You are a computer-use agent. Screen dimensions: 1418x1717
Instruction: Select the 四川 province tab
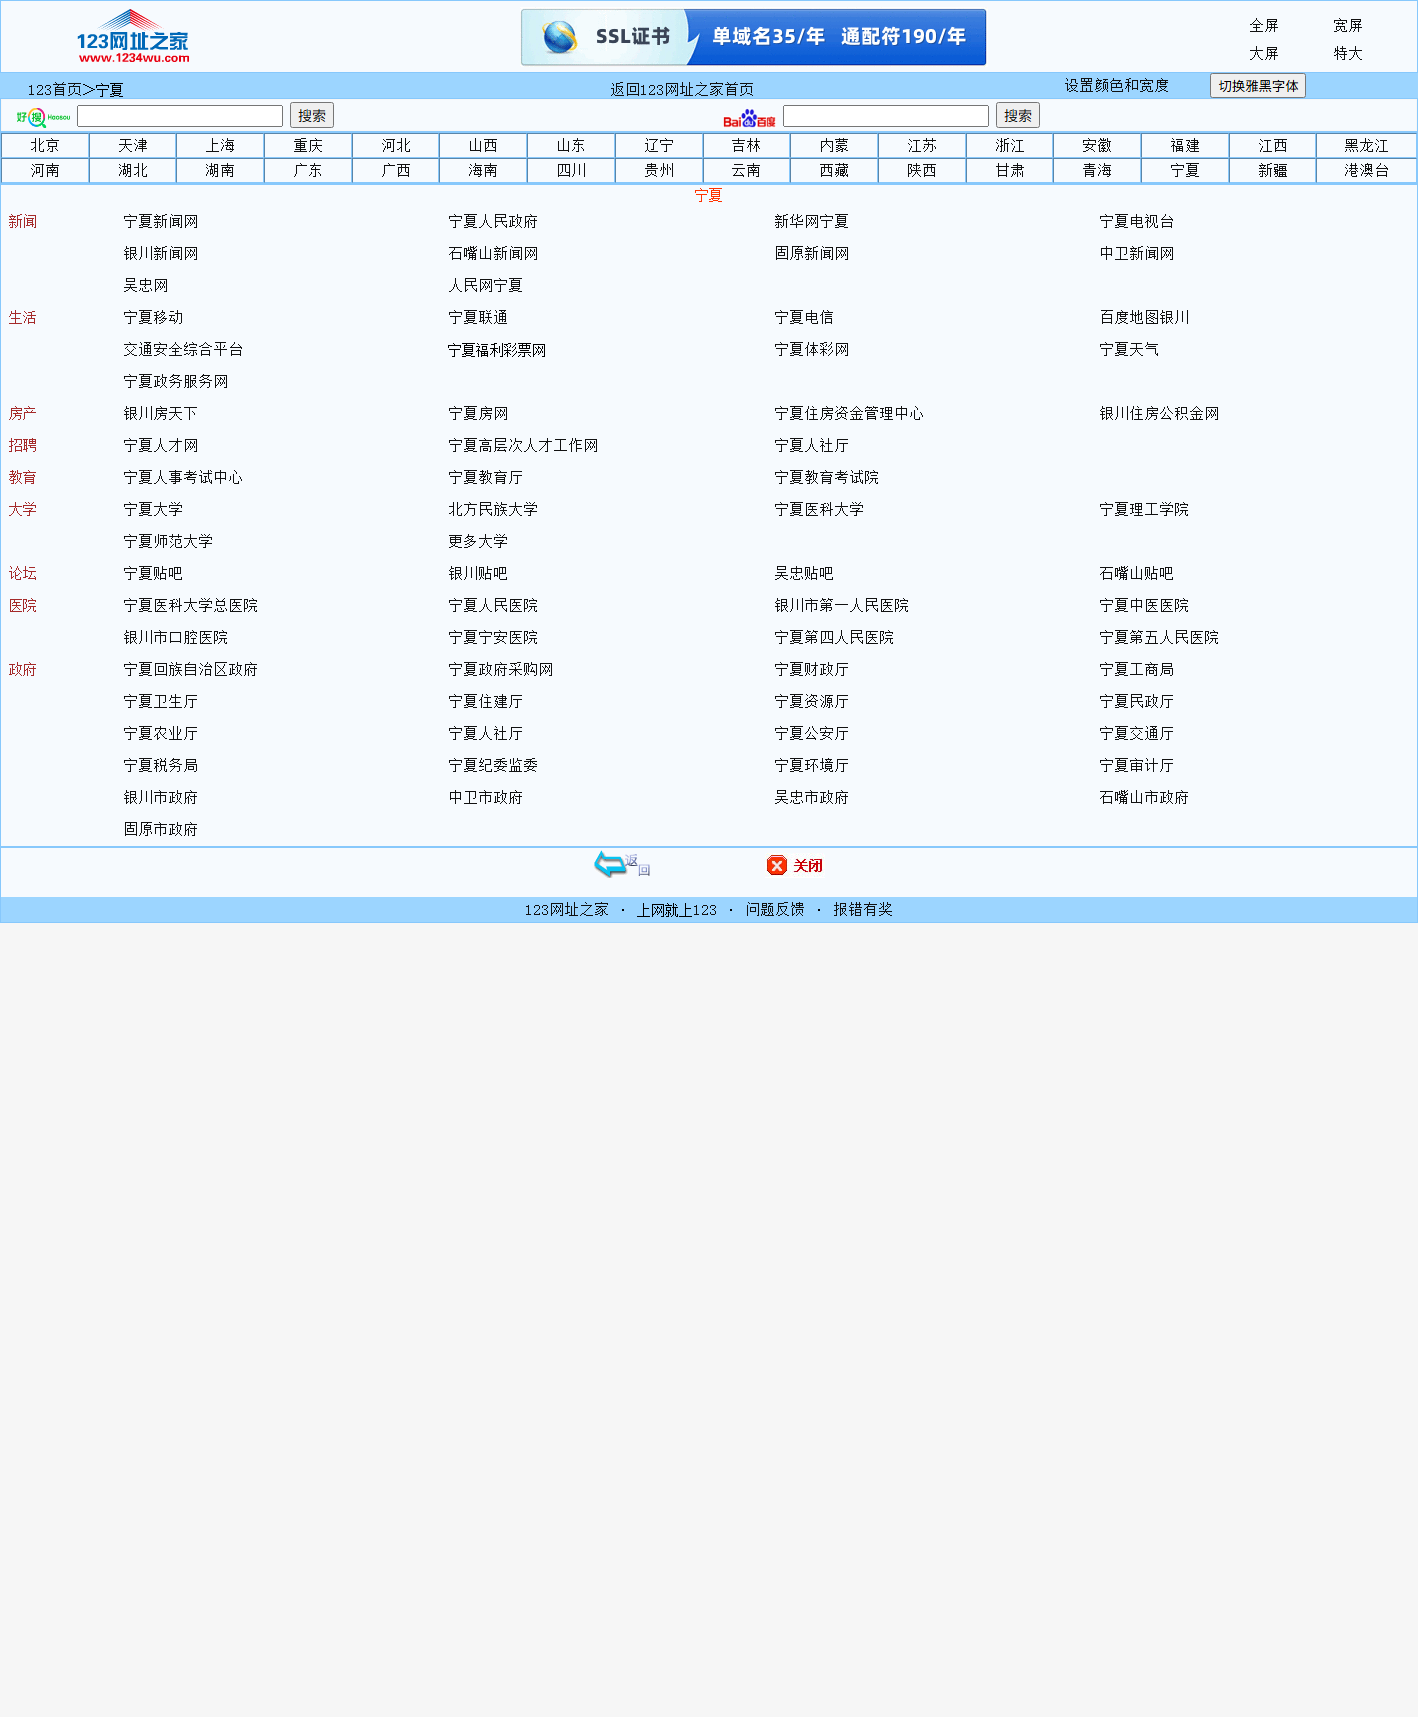(571, 171)
